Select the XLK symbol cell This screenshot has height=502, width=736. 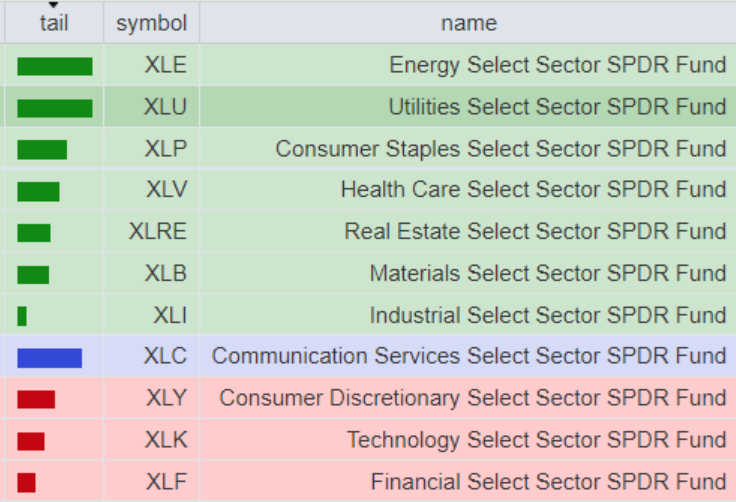[166, 440]
